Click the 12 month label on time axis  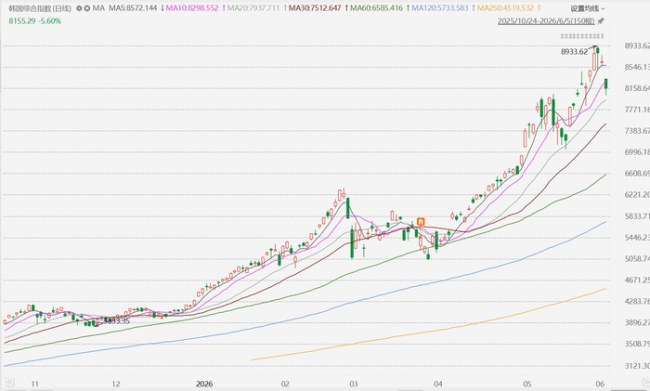click(116, 384)
